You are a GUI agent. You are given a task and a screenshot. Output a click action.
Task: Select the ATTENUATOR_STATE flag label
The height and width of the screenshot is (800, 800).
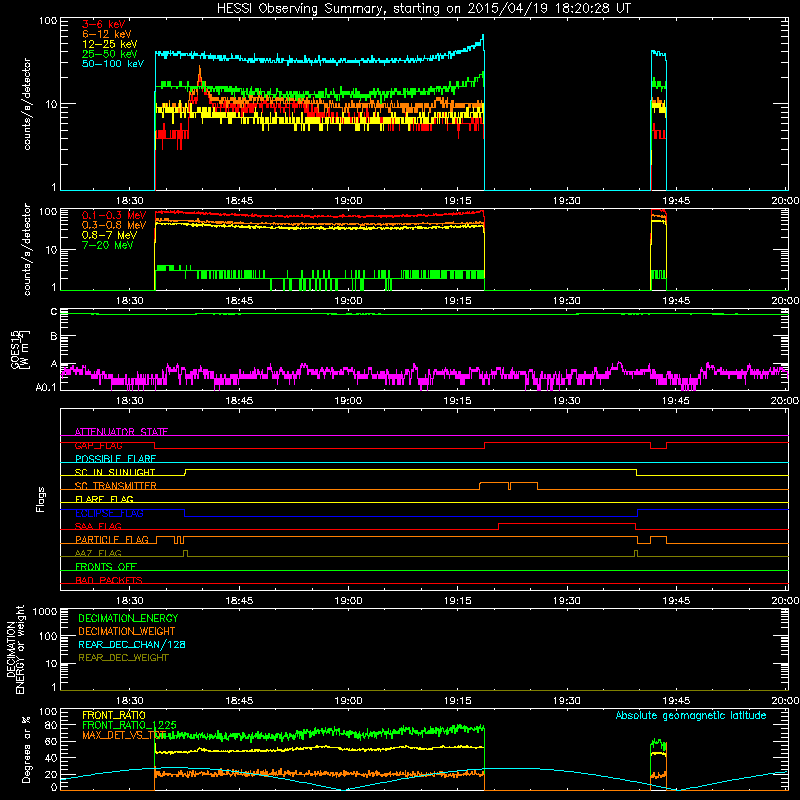tap(121, 432)
